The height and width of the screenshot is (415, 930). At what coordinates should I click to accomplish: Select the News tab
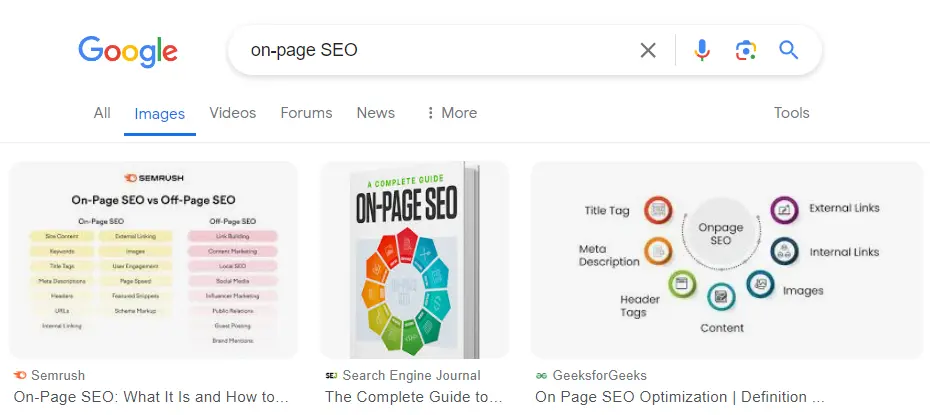[x=375, y=113]
